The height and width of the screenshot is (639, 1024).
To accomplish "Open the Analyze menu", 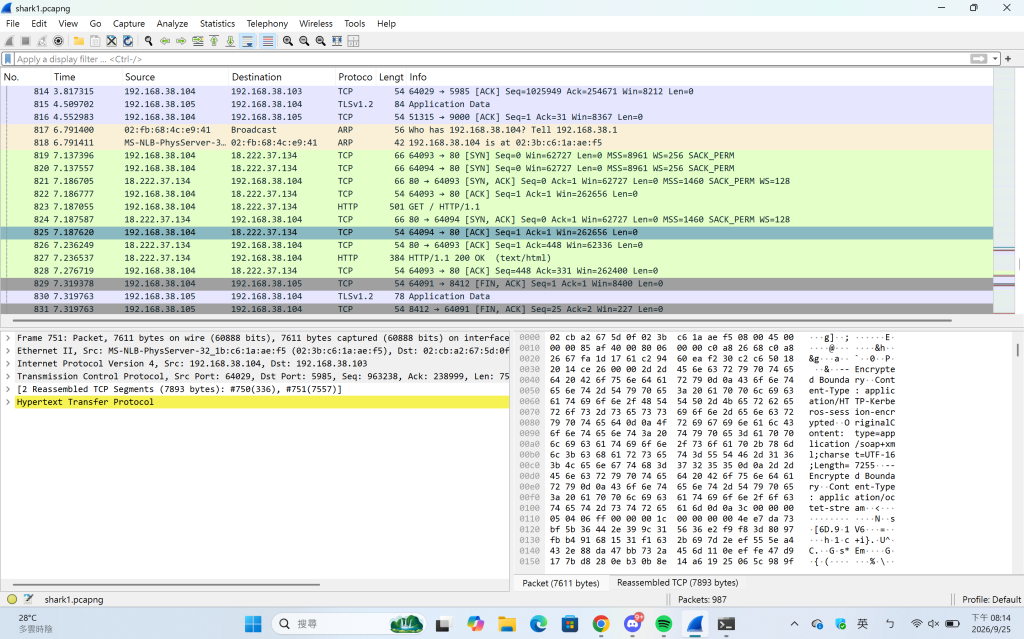I will point(172,24).
